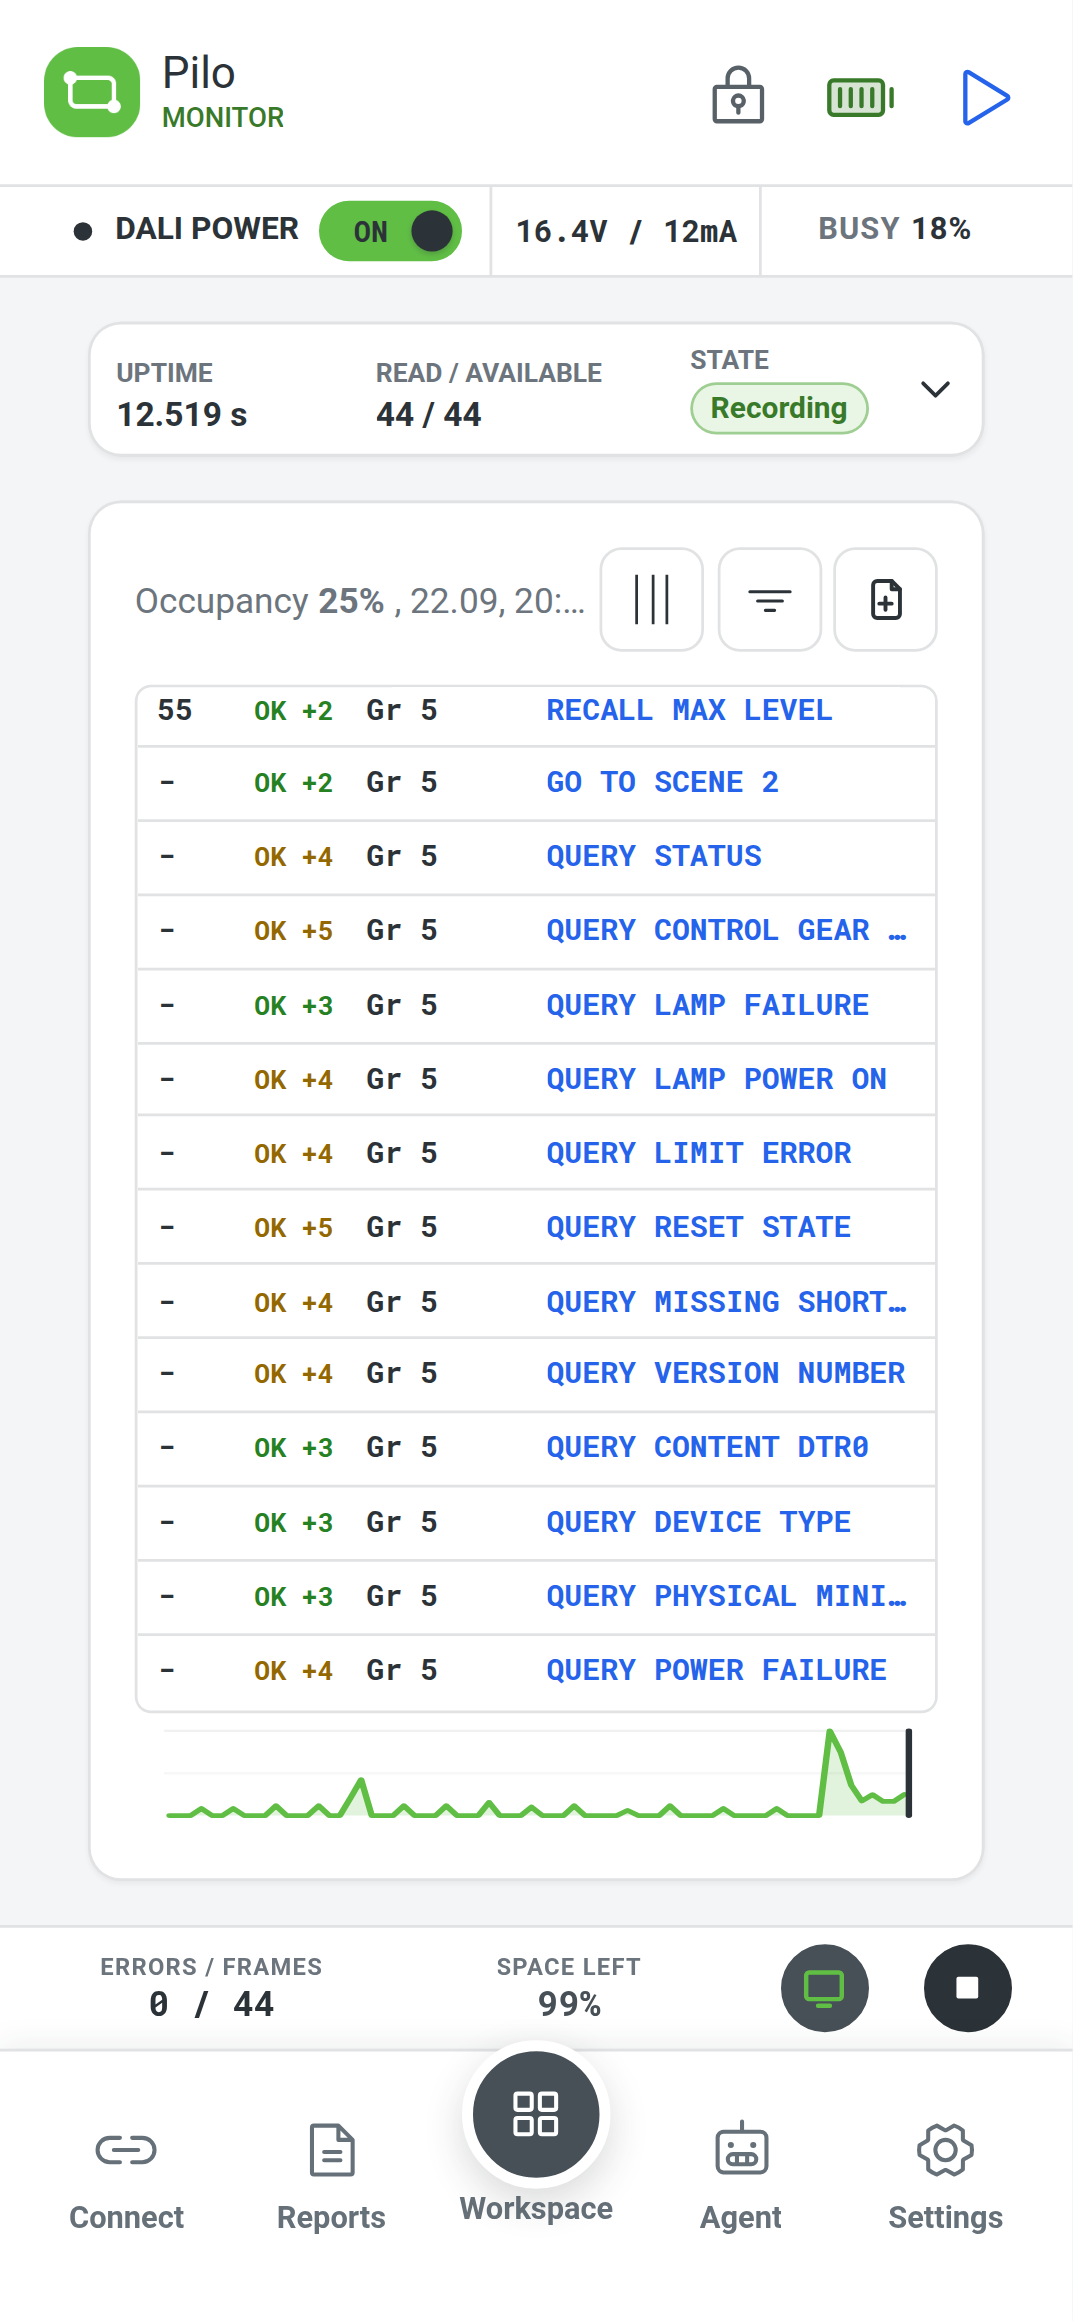Click the QUERY POWER FAILURE row
The height and width of the screenshot is (2321, 1073).
[x=536, y=1671]
